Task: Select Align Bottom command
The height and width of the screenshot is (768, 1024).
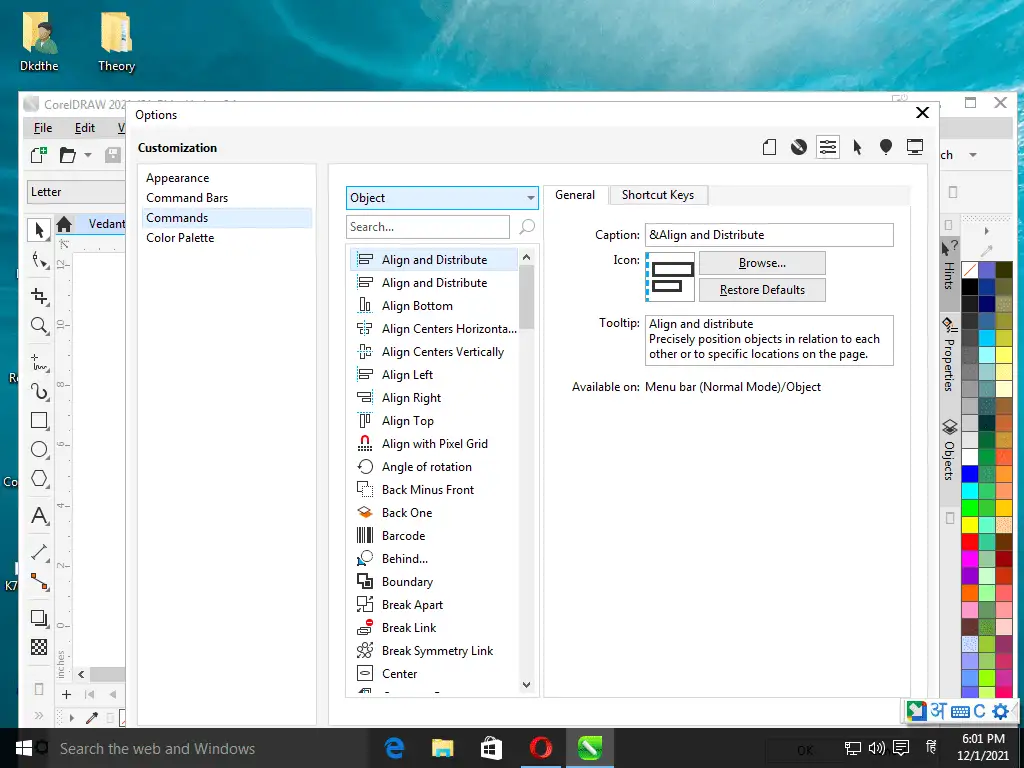Action: 434,306
